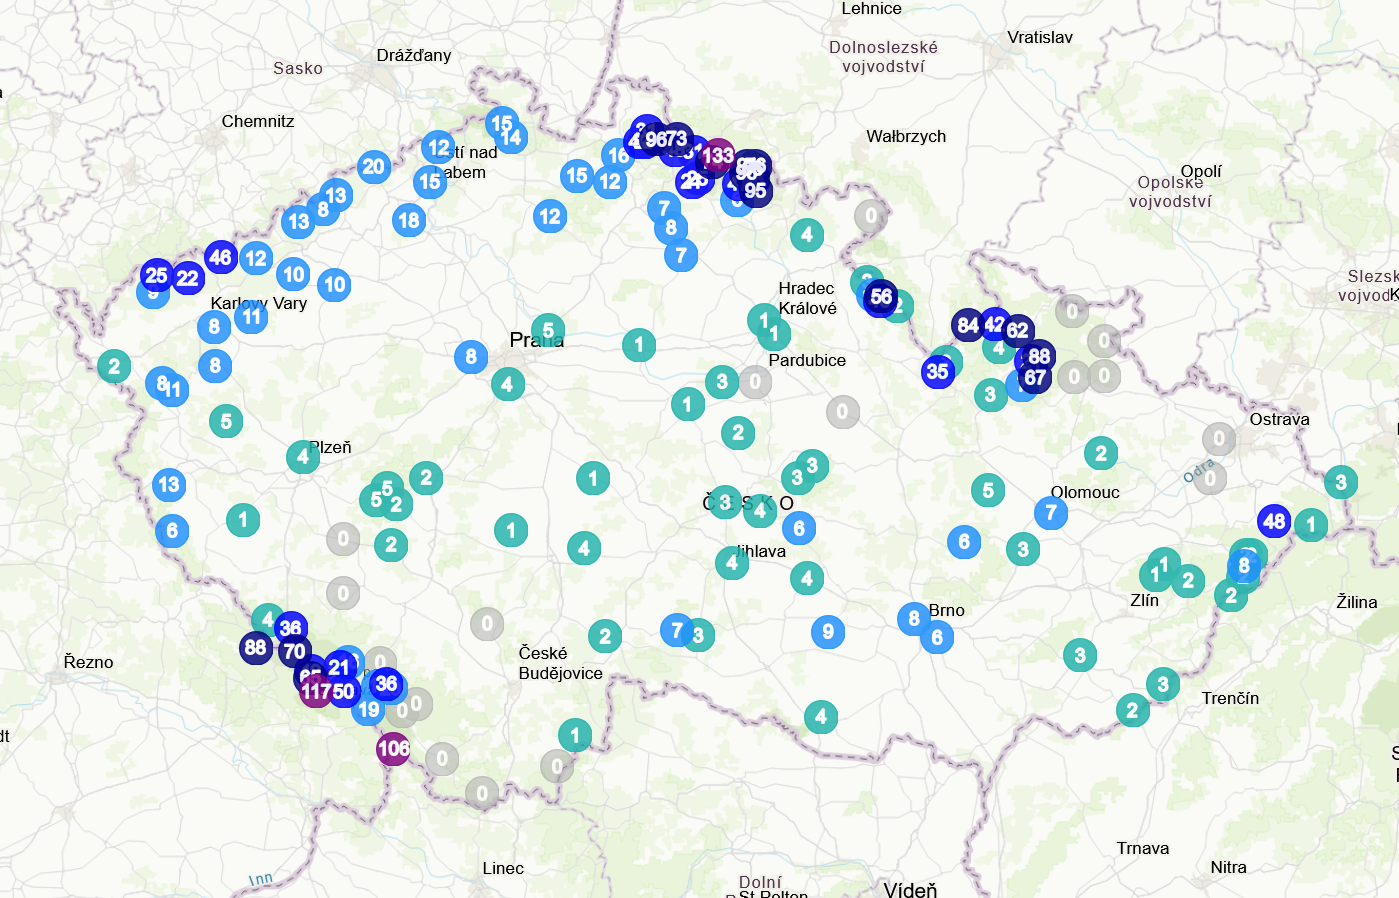Click the navy marker showing 62
This screenshot has width=1399, height=898.
(1018, 331)
